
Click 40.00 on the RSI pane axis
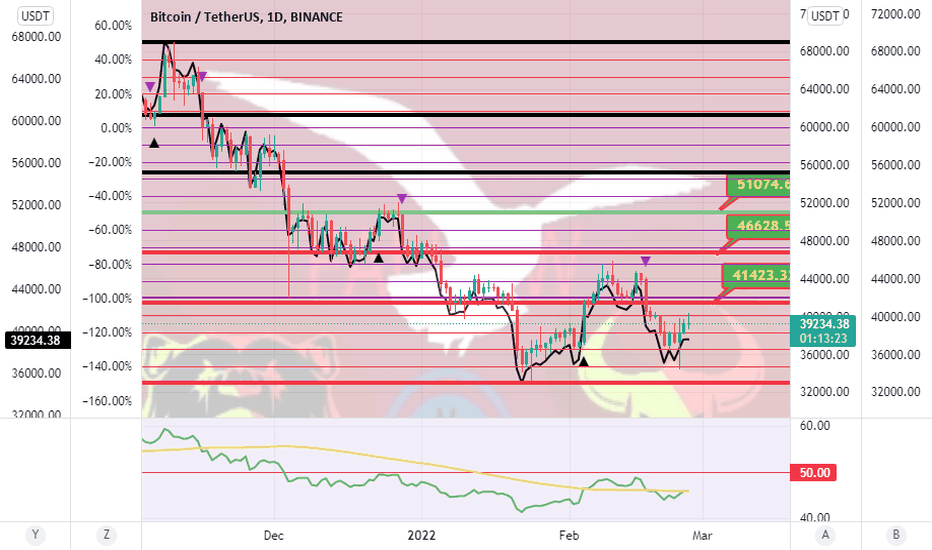pyautogui.click(x=815, y=517)
